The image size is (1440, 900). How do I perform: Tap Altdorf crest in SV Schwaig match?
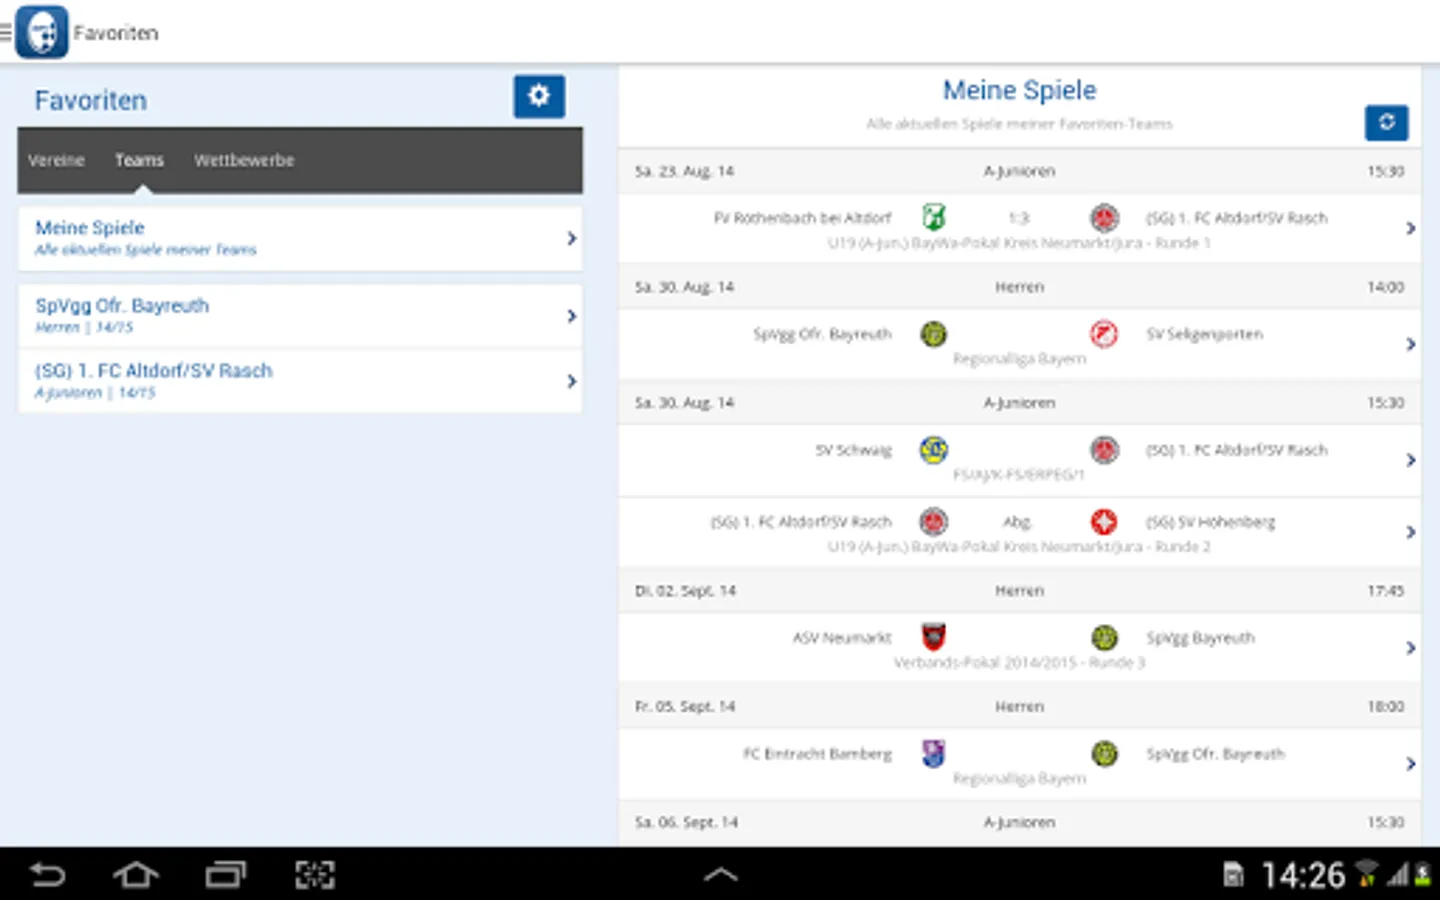click(1104, 450)
